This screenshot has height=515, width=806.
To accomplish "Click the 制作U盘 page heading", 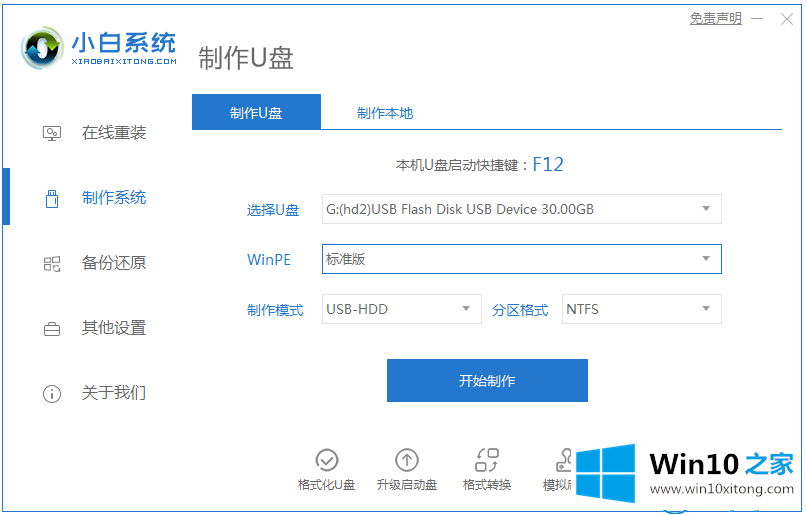I will tap(246, 58).
